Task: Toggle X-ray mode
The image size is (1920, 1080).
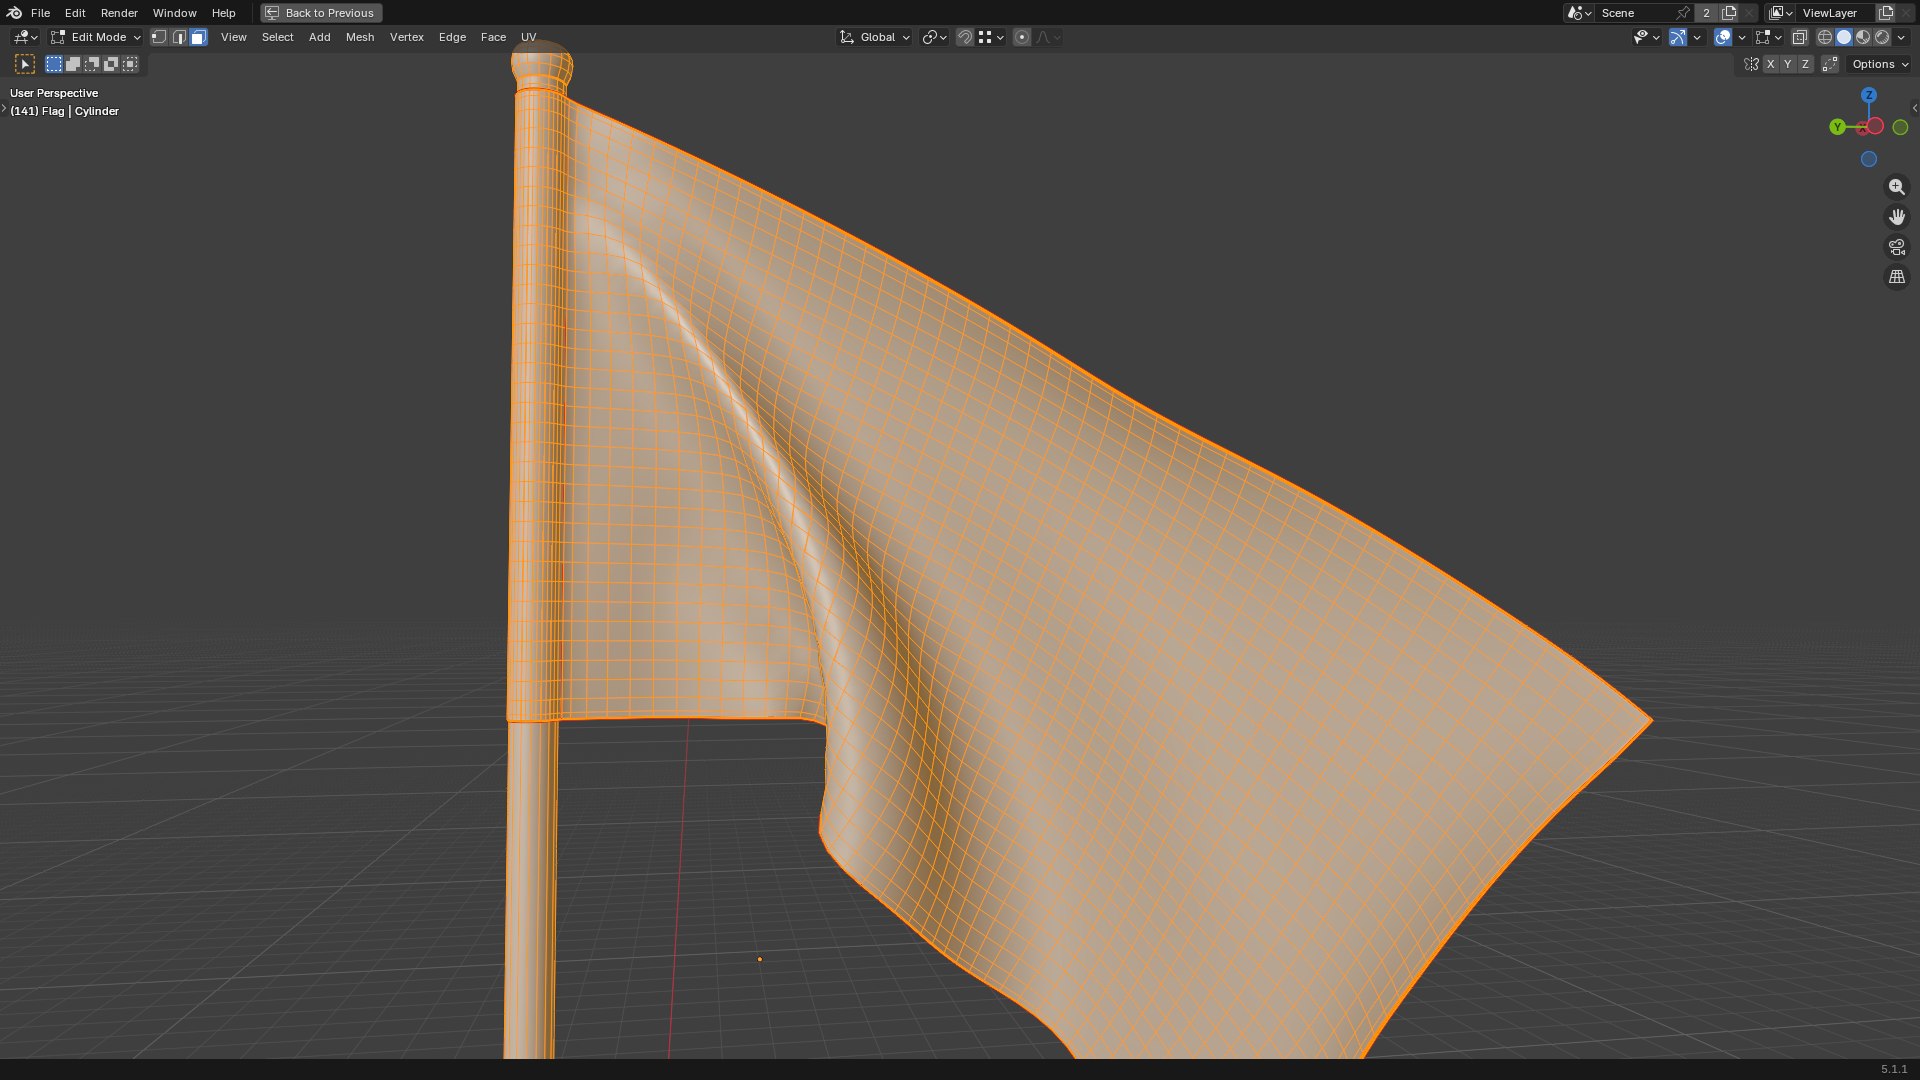Action: pyautogui.click(x=1799, y=37)
